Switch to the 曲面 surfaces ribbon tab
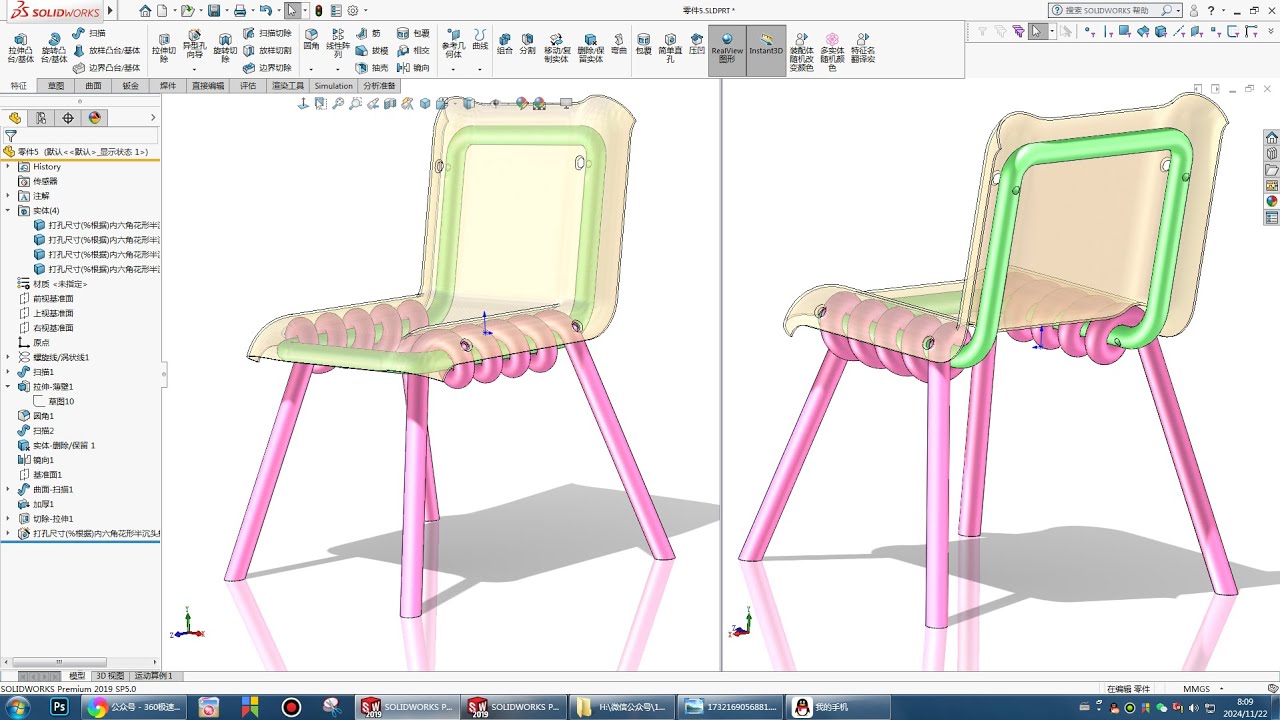Image resolution: width=1280 pixels, height=720 pixels. [93, 86]
